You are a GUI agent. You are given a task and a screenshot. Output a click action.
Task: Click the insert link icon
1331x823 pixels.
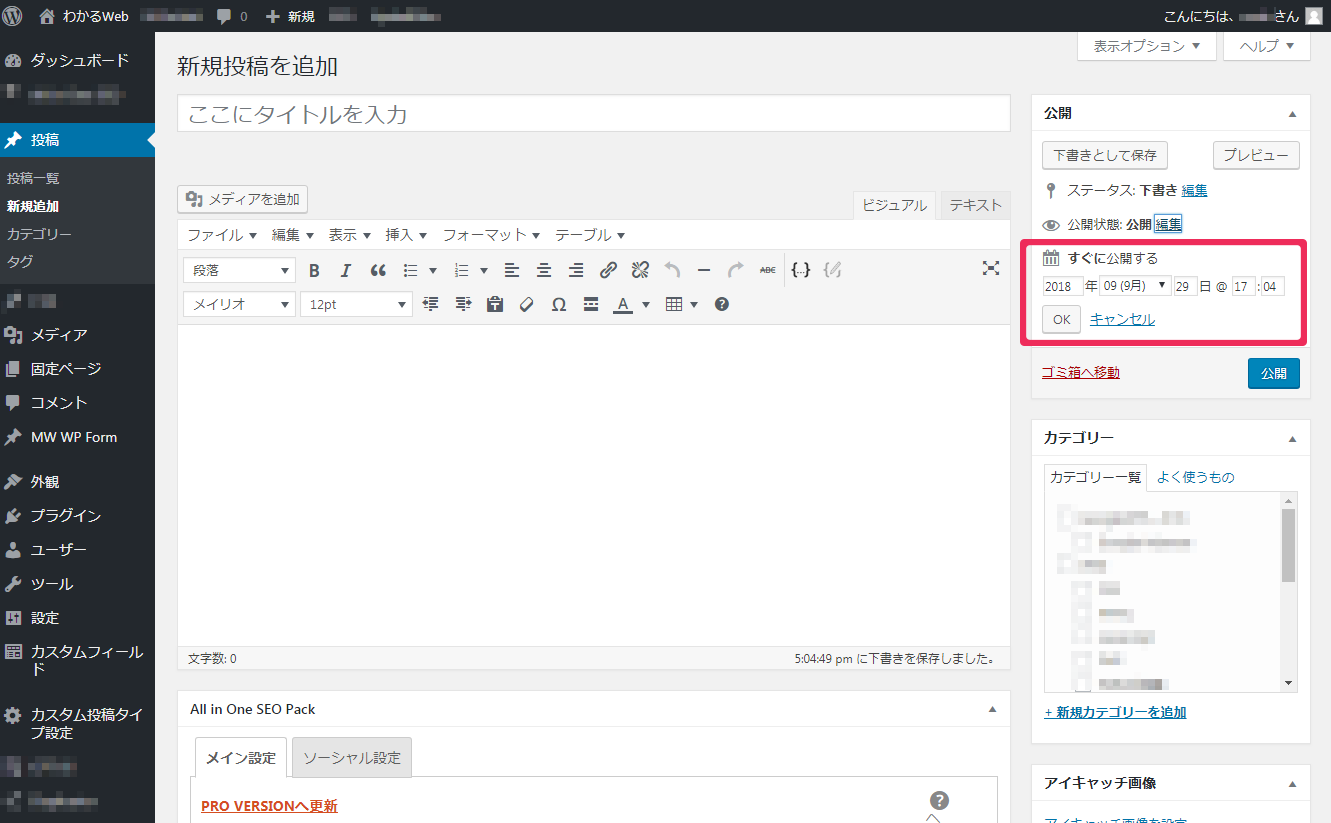[x=608, y=270]
